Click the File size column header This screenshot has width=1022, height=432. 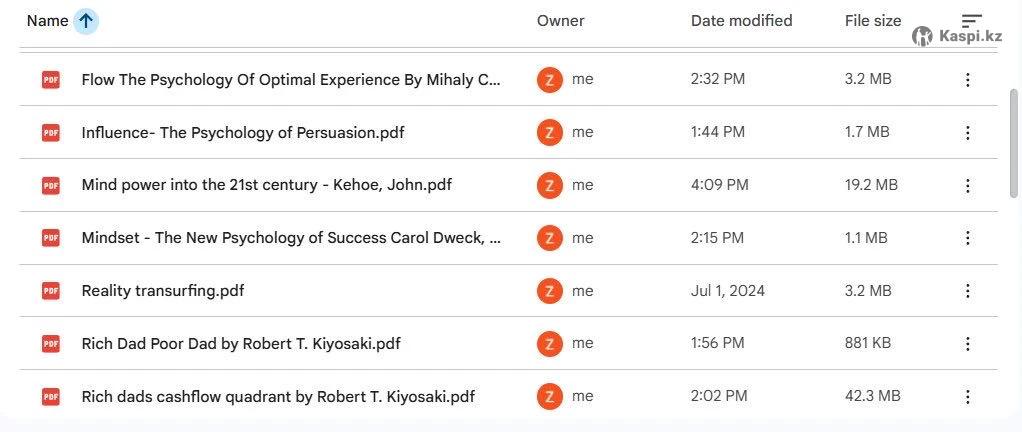coord(872,21)
